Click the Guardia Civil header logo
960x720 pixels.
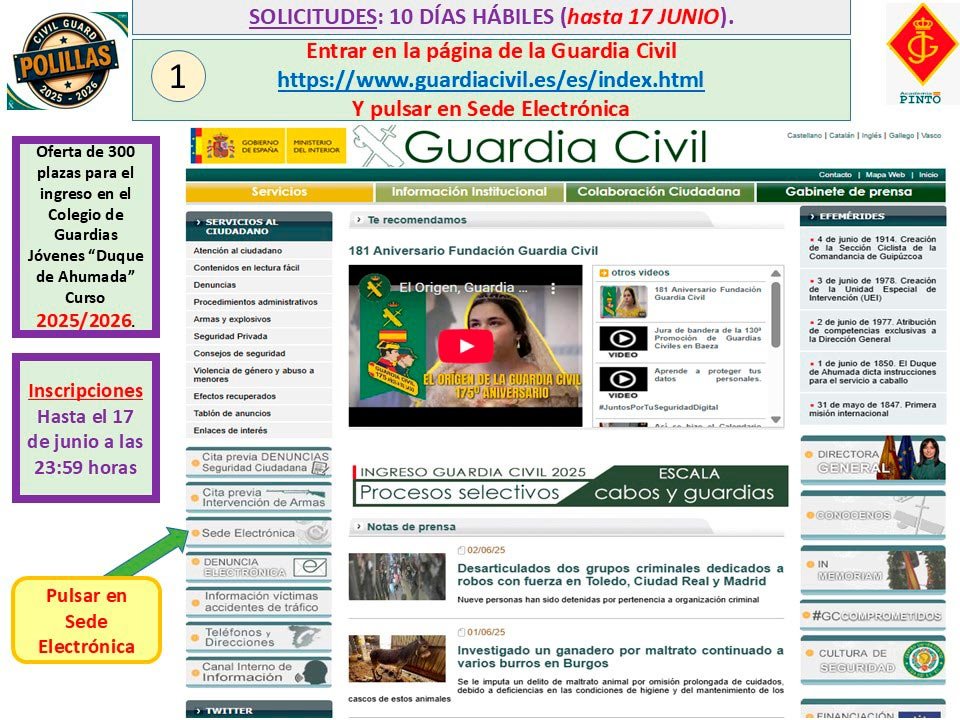click(530, 146)
